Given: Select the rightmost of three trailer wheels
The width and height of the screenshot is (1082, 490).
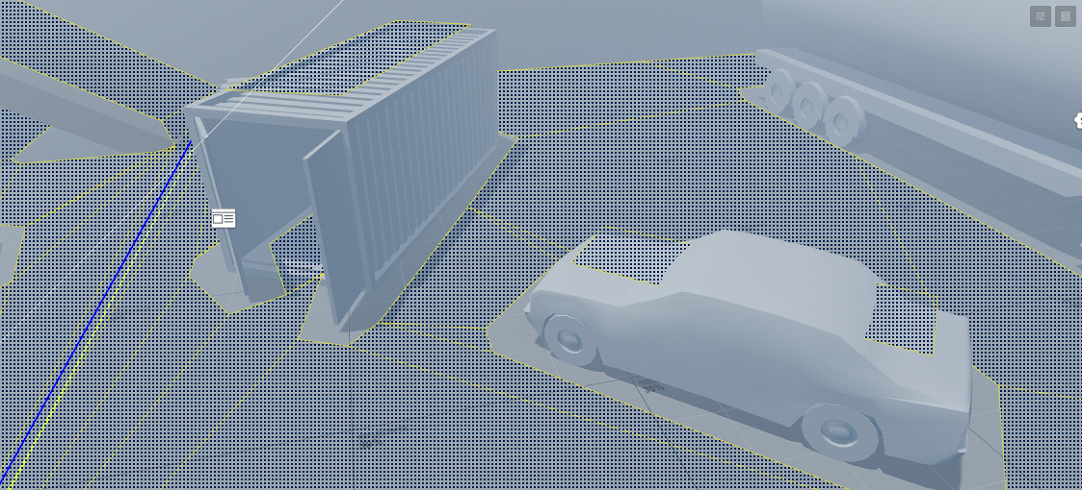Looking at the screenshot, I should click(x=846, y=118).
